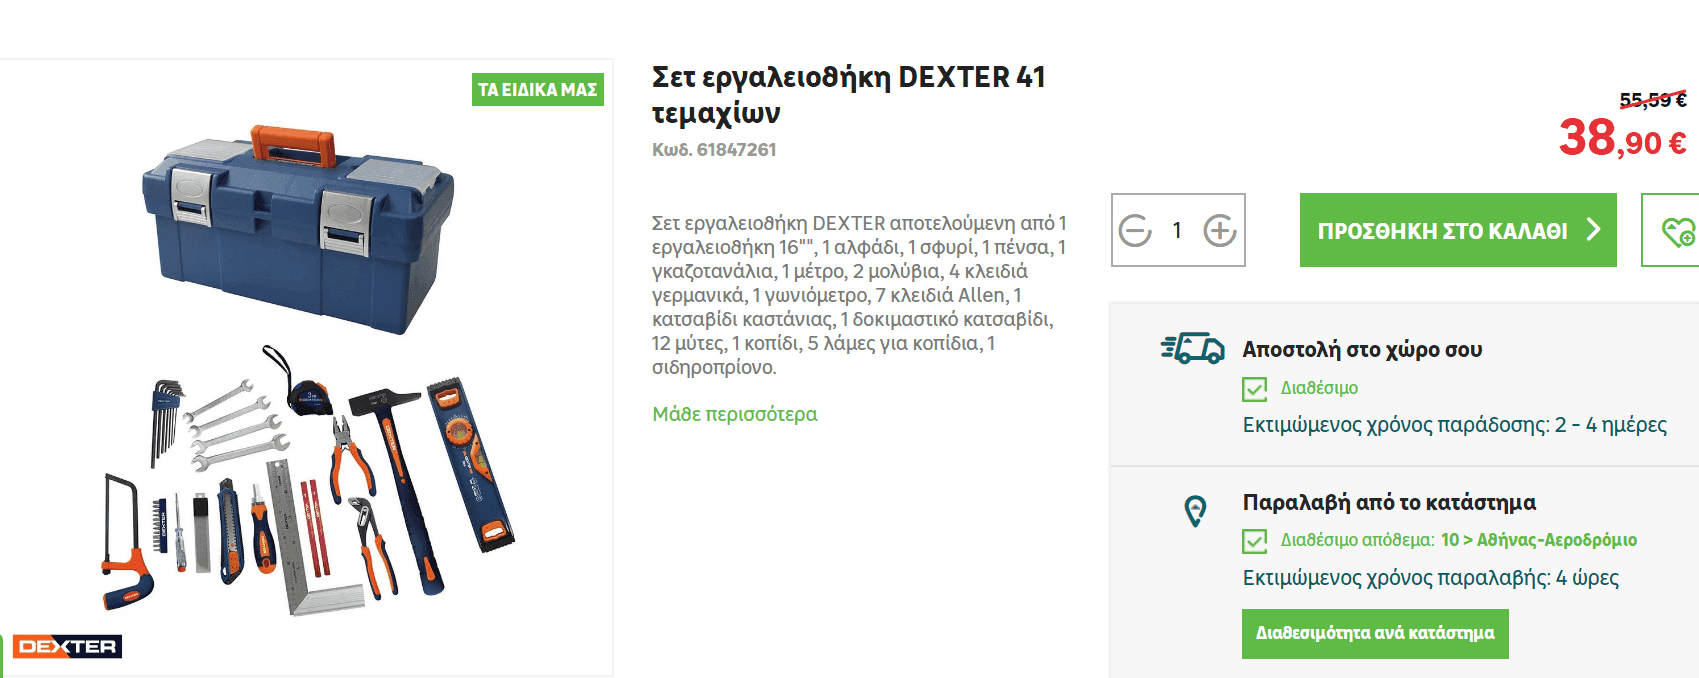Click the quantity value field showing 1

[x=1177, y=231]
